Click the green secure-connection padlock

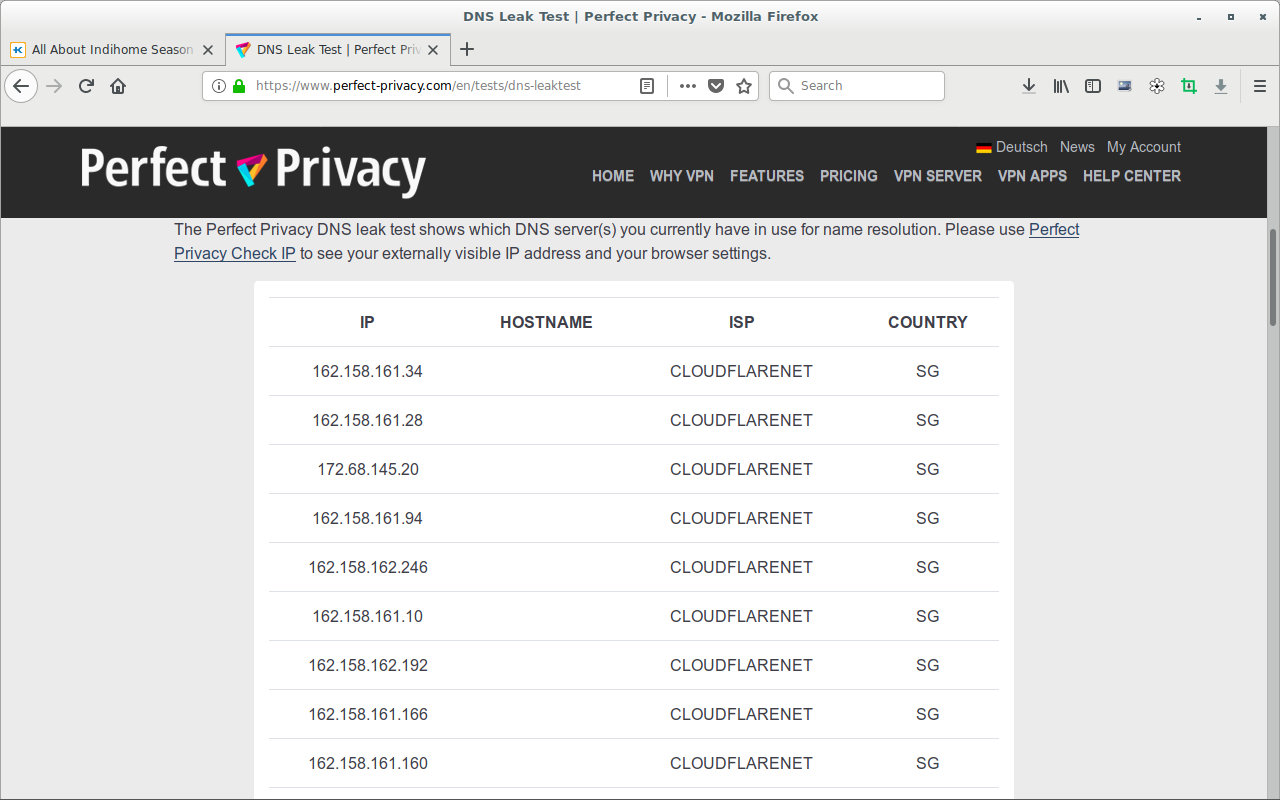coord(239,86)
